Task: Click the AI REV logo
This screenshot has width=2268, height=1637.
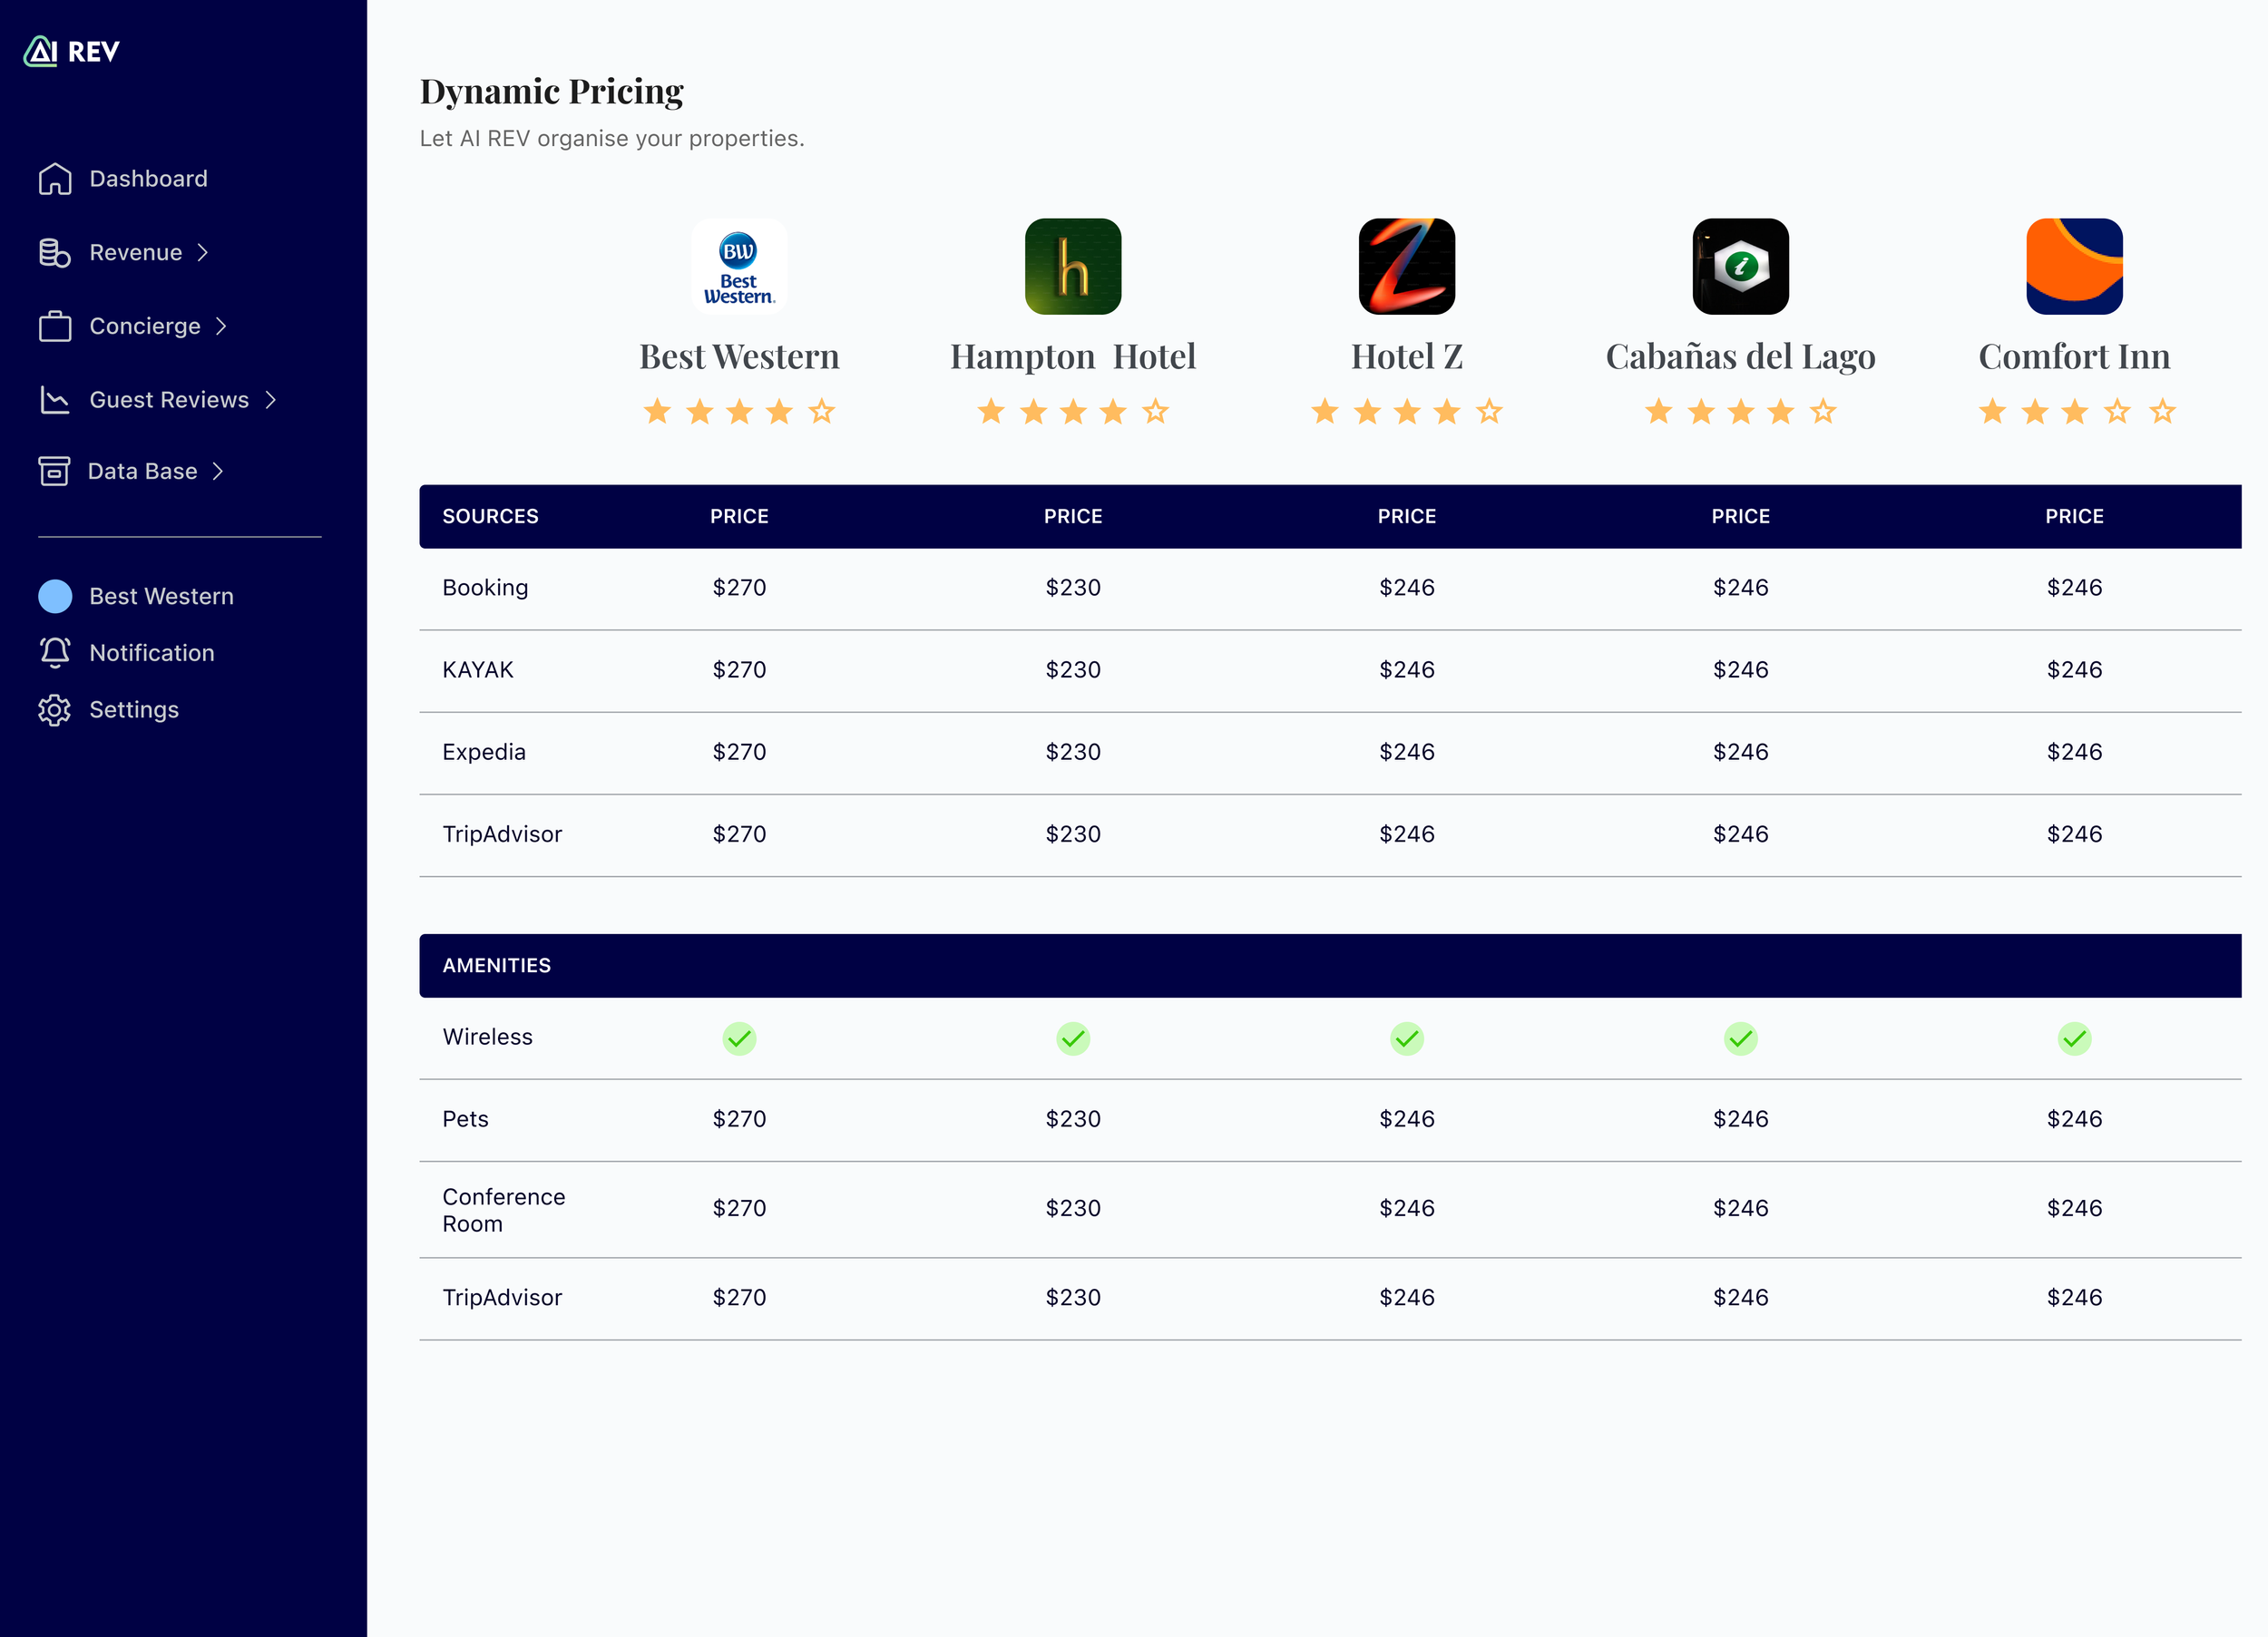Action: click(x=71, y=51)
